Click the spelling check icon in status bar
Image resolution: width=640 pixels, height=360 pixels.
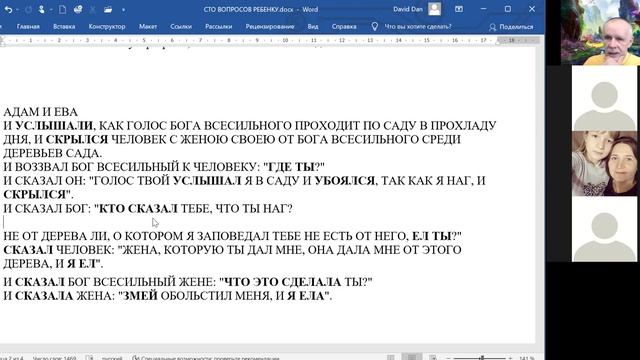tap(89, 358)
